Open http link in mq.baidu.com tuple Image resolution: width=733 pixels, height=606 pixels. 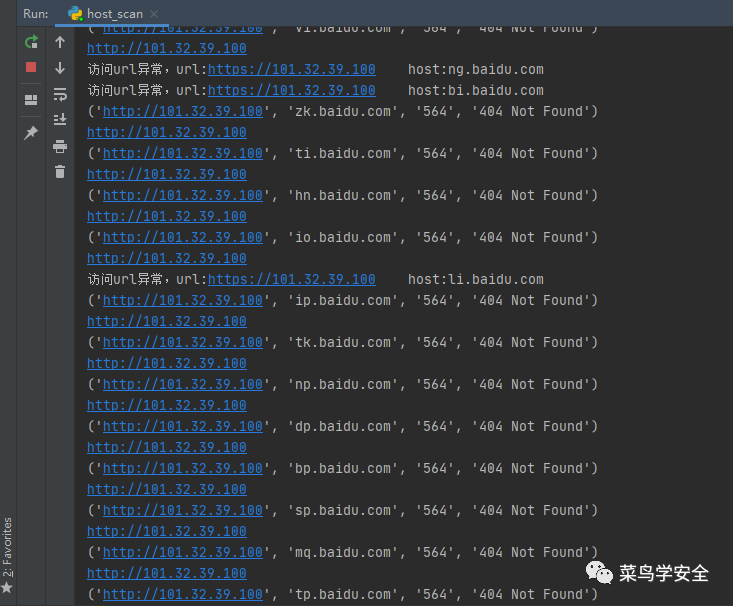[x=183, y=553]
